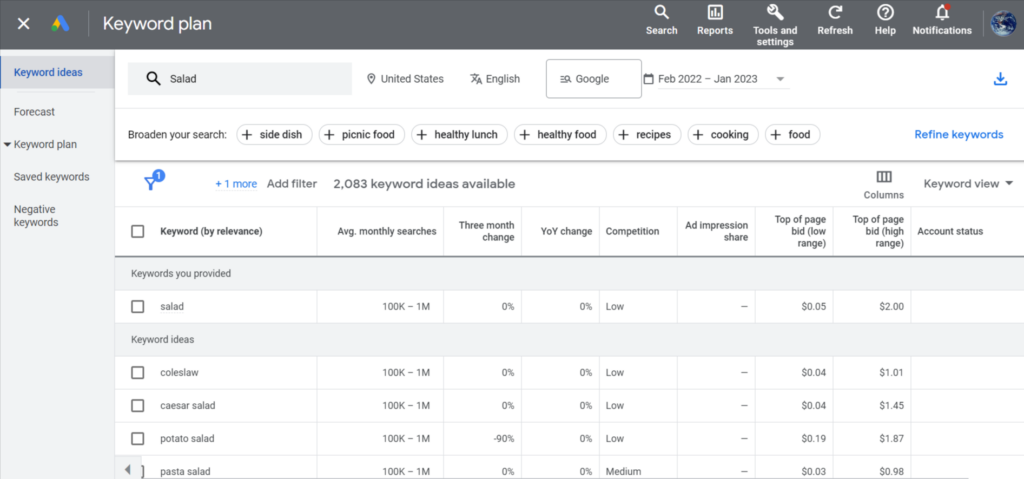
Task: Add the 'healthy lunch' broaden chip
Action: point(459,135)
